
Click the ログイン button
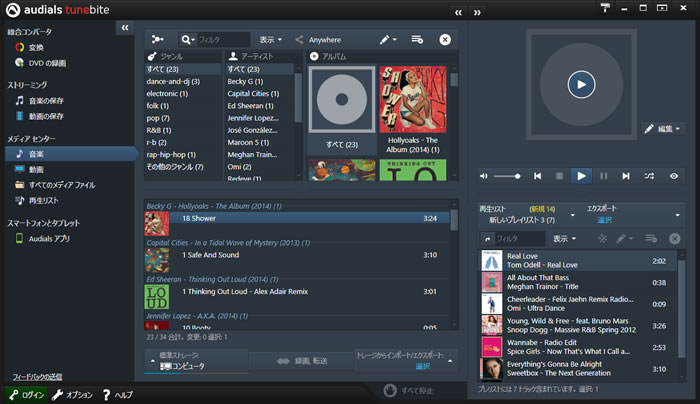coord(27,395)
